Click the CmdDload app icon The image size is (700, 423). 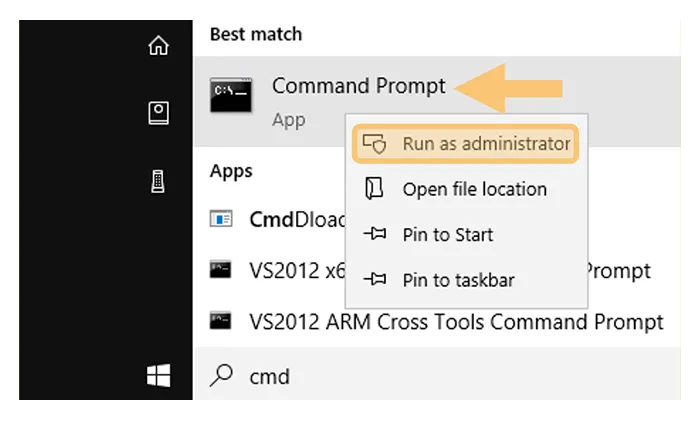click(221, 219)
